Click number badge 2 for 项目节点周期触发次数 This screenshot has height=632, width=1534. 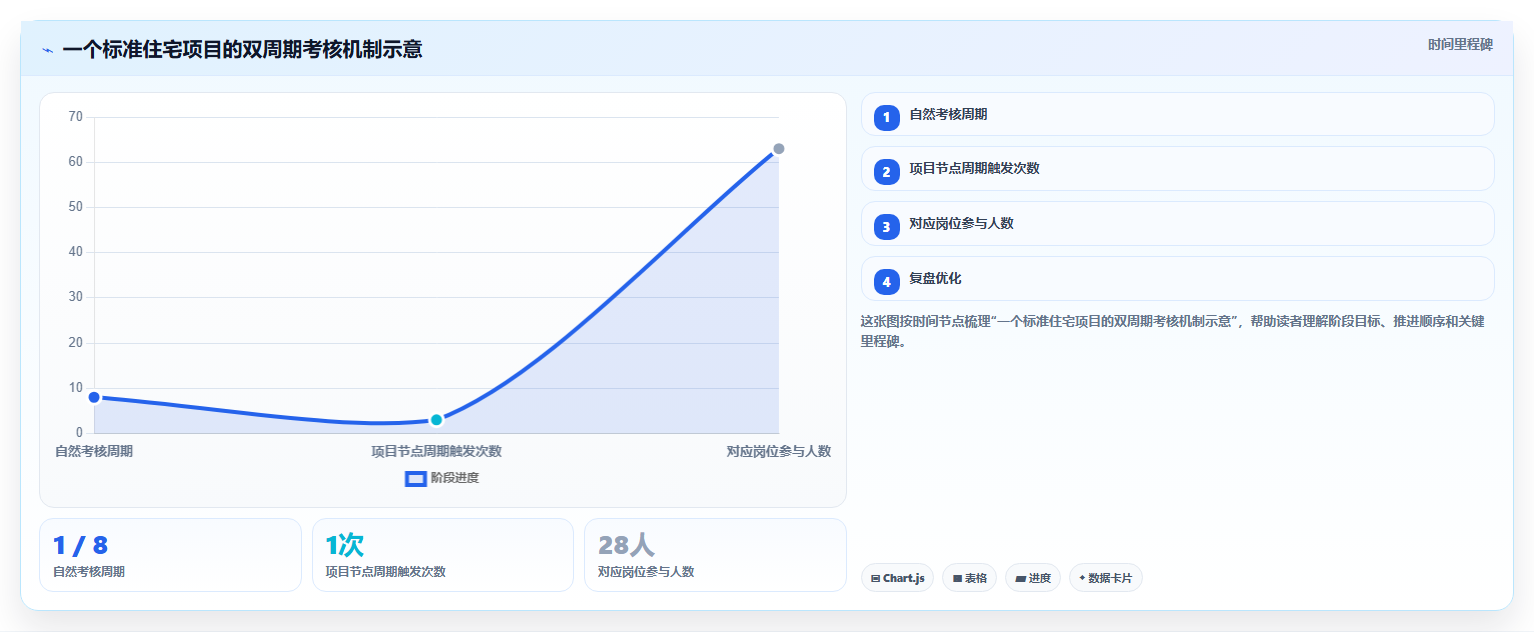click(886, 172)
